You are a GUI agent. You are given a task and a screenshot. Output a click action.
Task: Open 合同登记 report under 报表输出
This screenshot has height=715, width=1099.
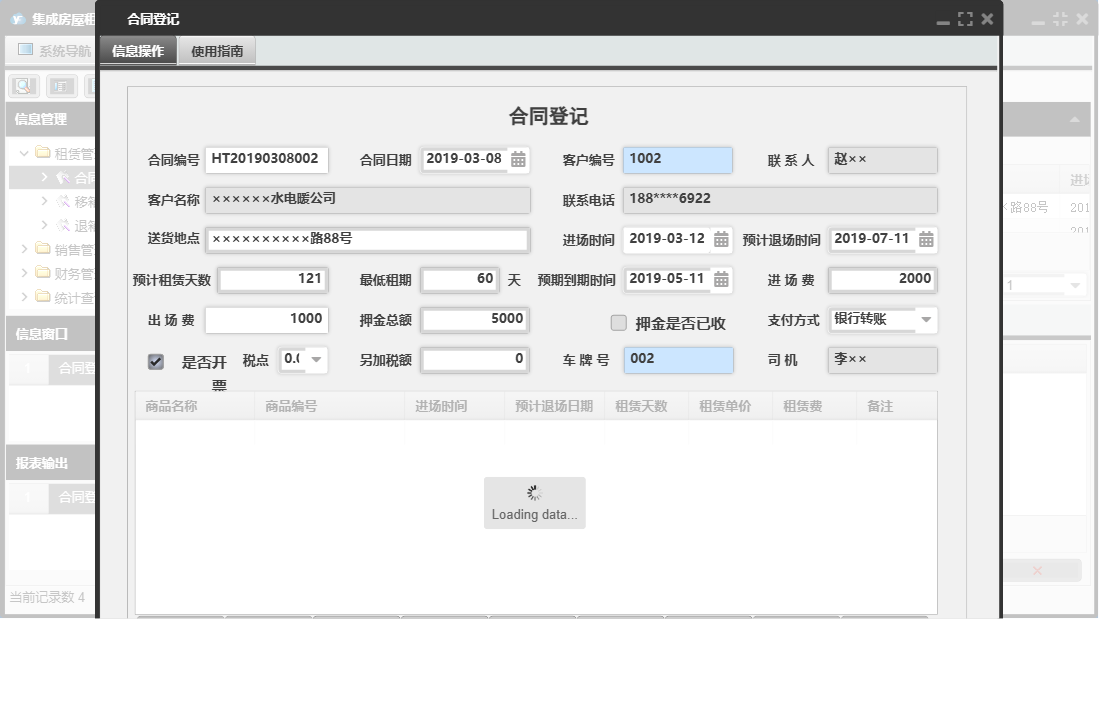point(75,498)
